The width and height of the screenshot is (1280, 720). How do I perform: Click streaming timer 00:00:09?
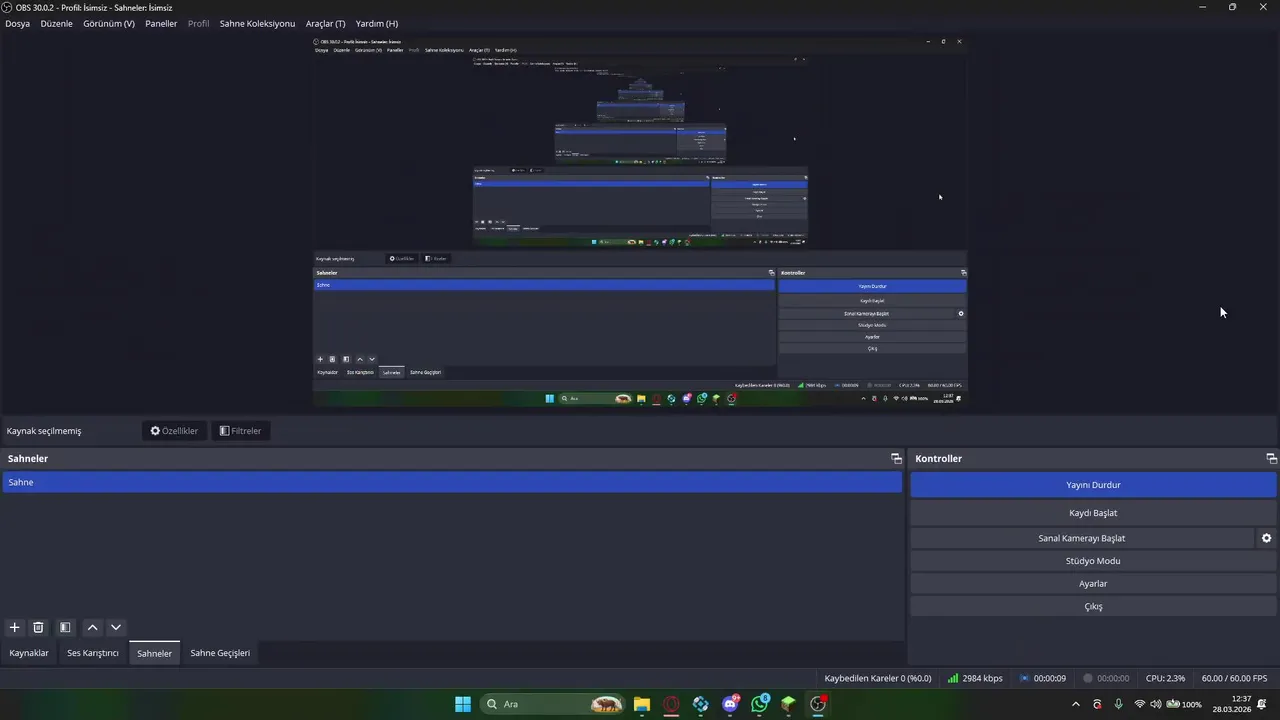[x=1042, y=678]
